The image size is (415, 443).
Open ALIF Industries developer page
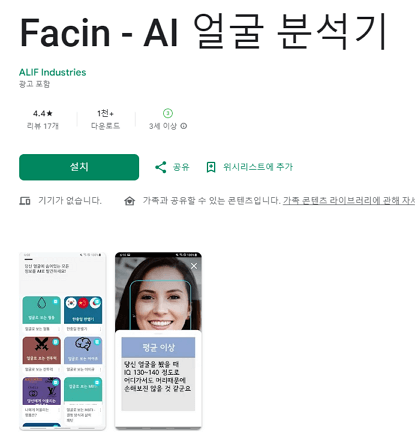(53, 72)
